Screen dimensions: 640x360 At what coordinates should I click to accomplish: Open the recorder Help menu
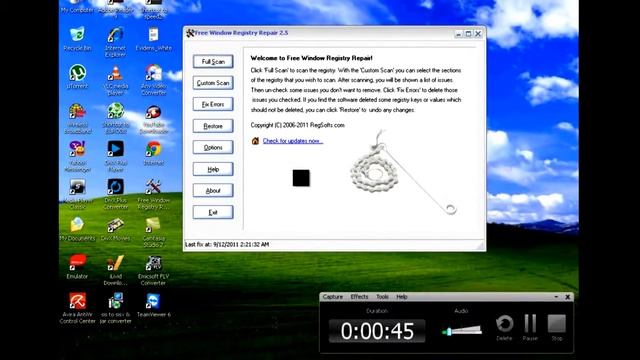[402, 297]
